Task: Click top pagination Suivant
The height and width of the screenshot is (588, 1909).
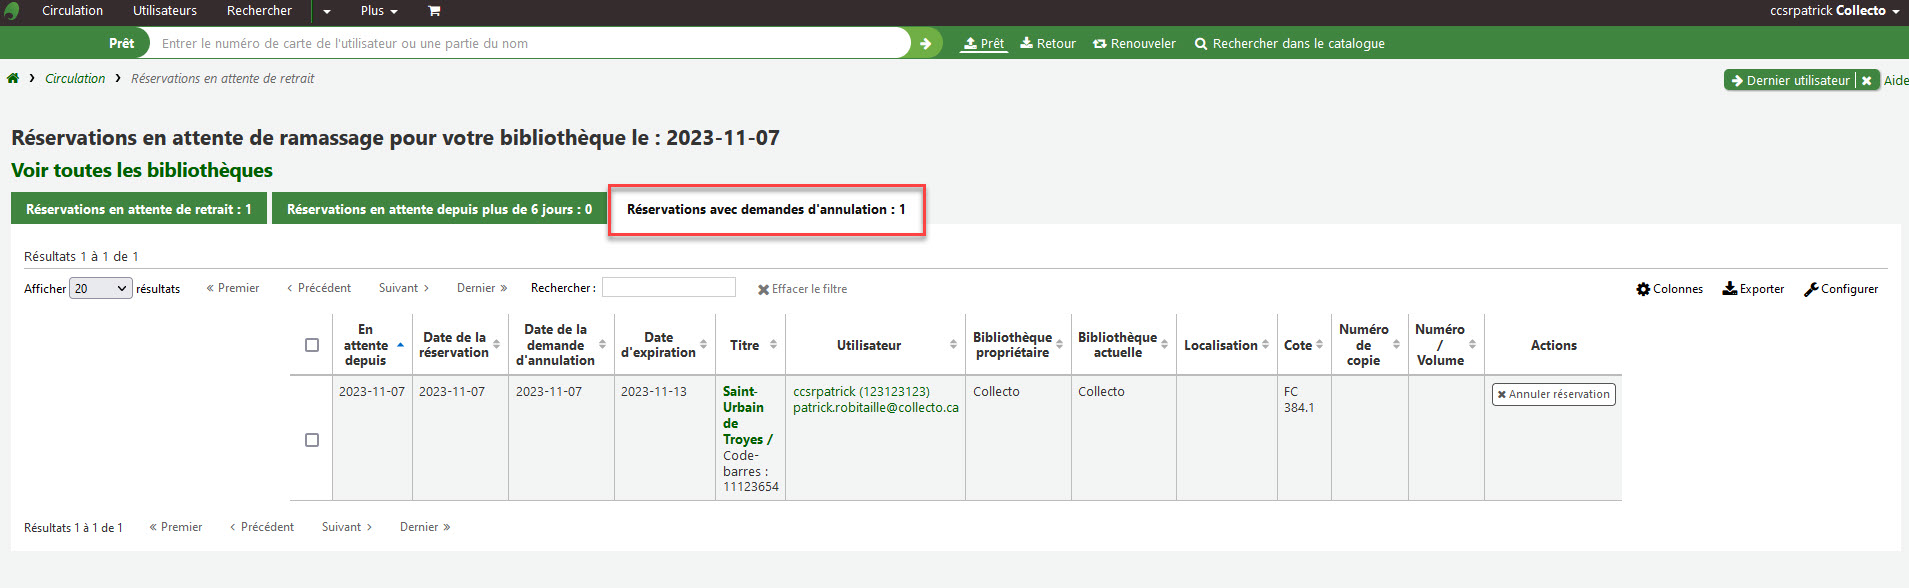Action: pyautogui.click(x=404, y=288)
